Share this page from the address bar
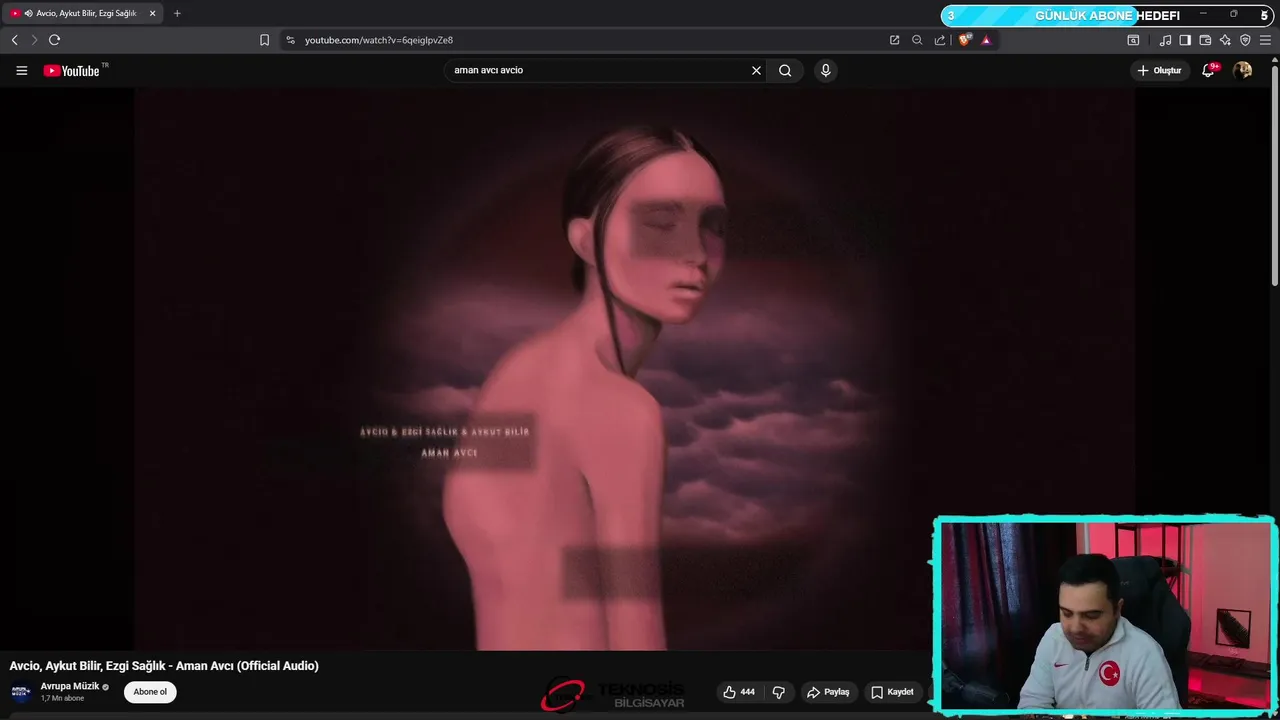This screenshot has height=720, width=1280. pyautogui.click(x=940, y=40)
